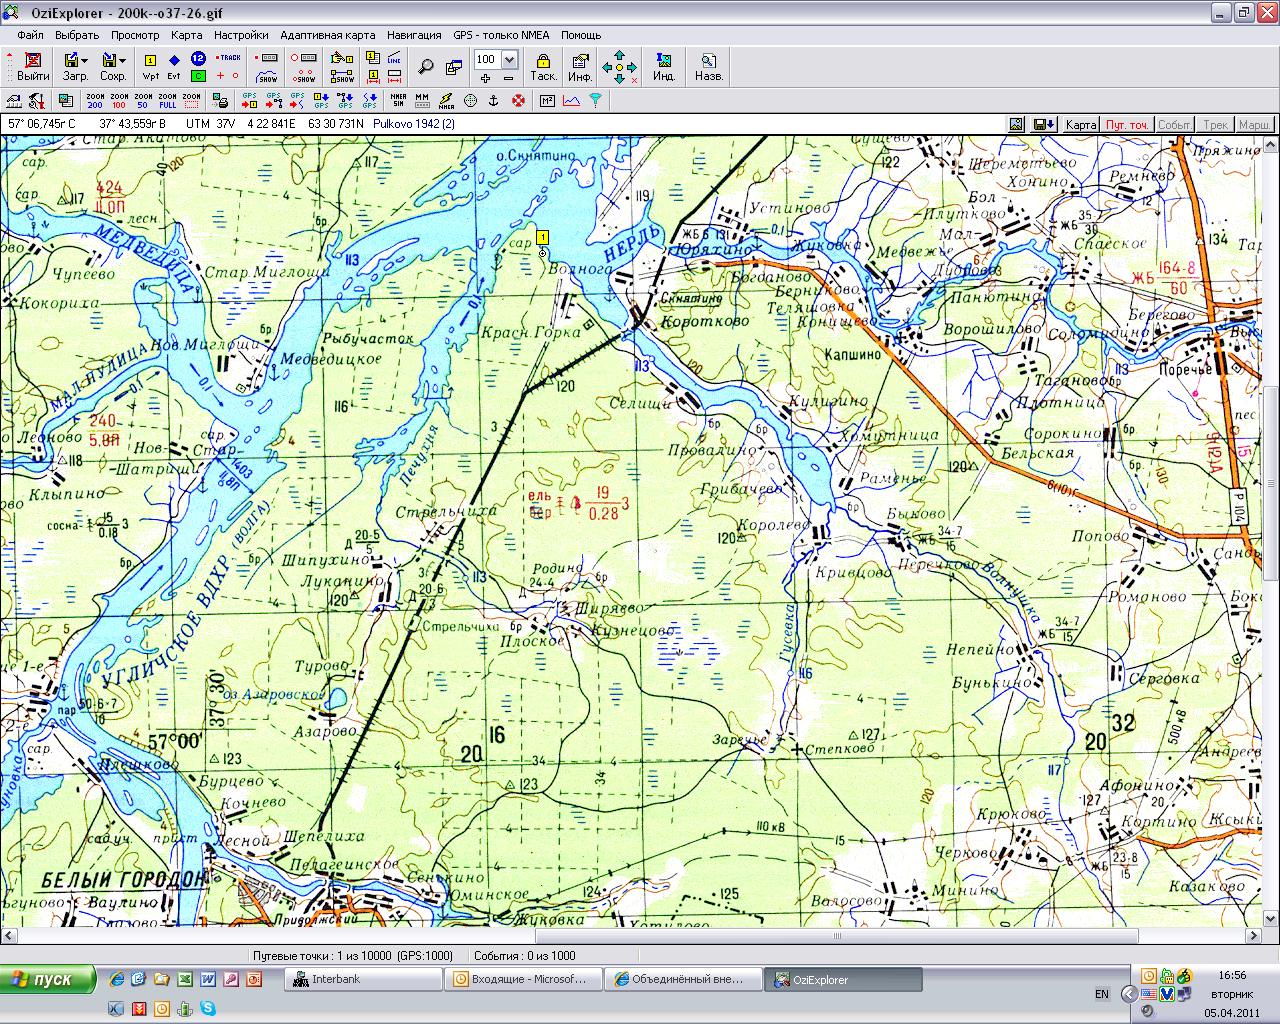The image size is (1280, 1024).
Task: Open the Сохр. save dropdown arrow
Action: click(x=123, y=61)
